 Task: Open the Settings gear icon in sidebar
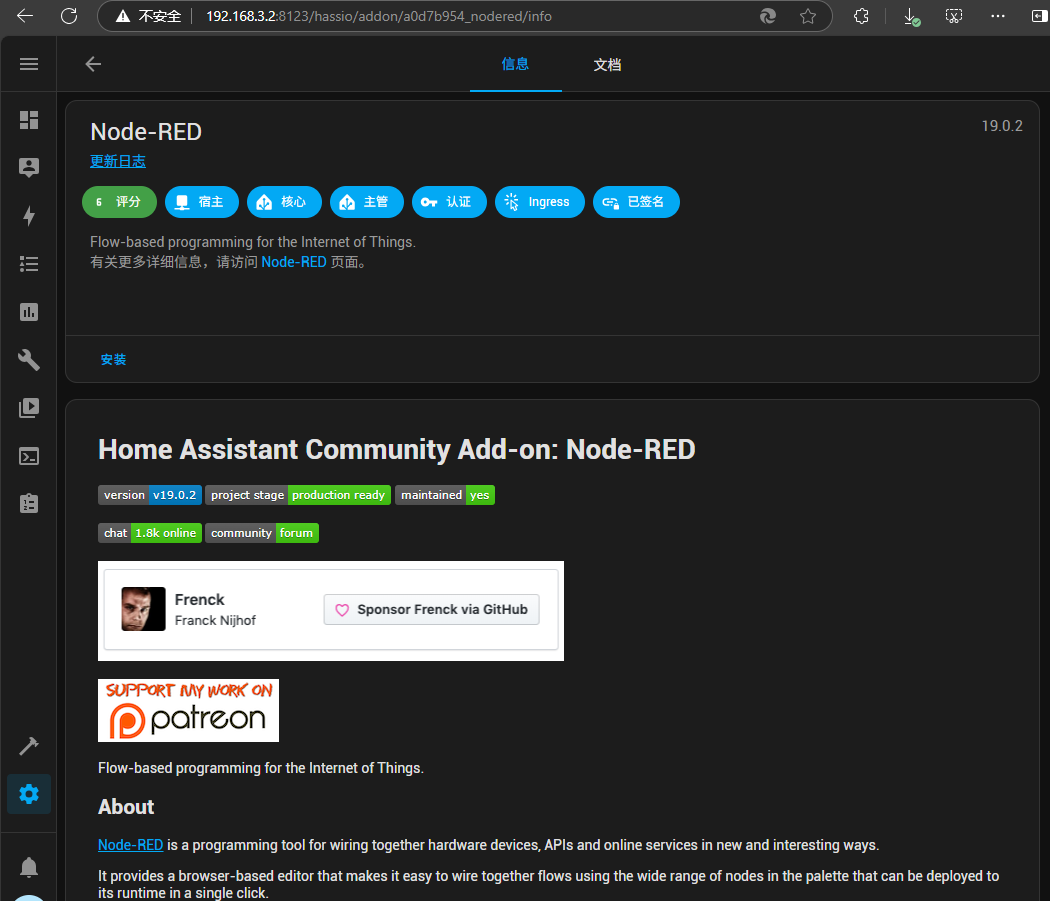[29, 794]
